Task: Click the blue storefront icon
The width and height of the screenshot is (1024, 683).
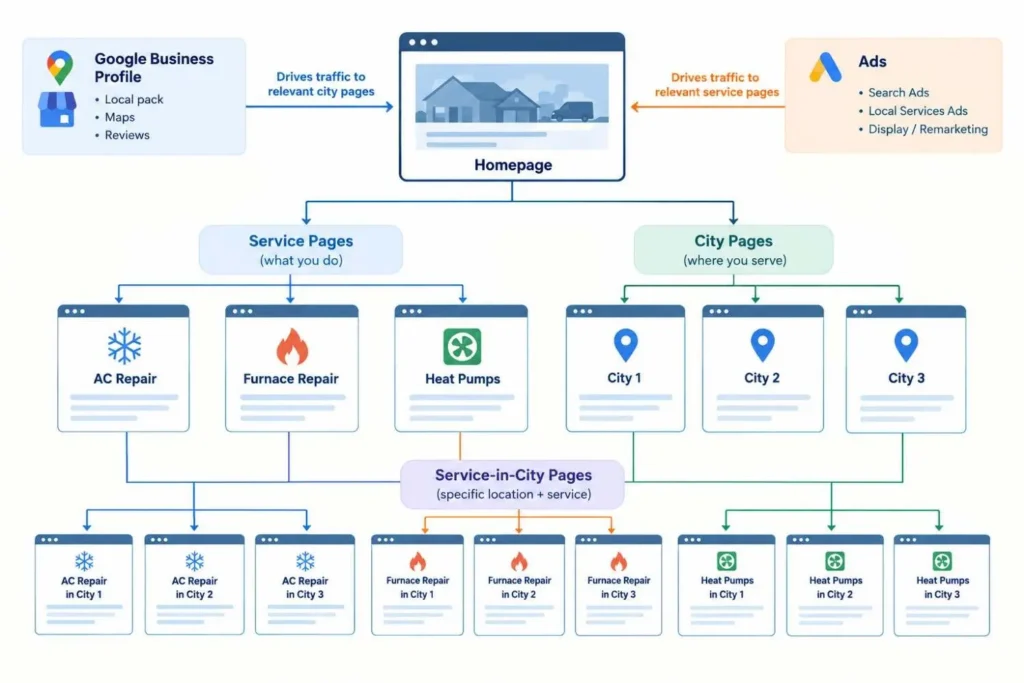Action: (57, 109)
